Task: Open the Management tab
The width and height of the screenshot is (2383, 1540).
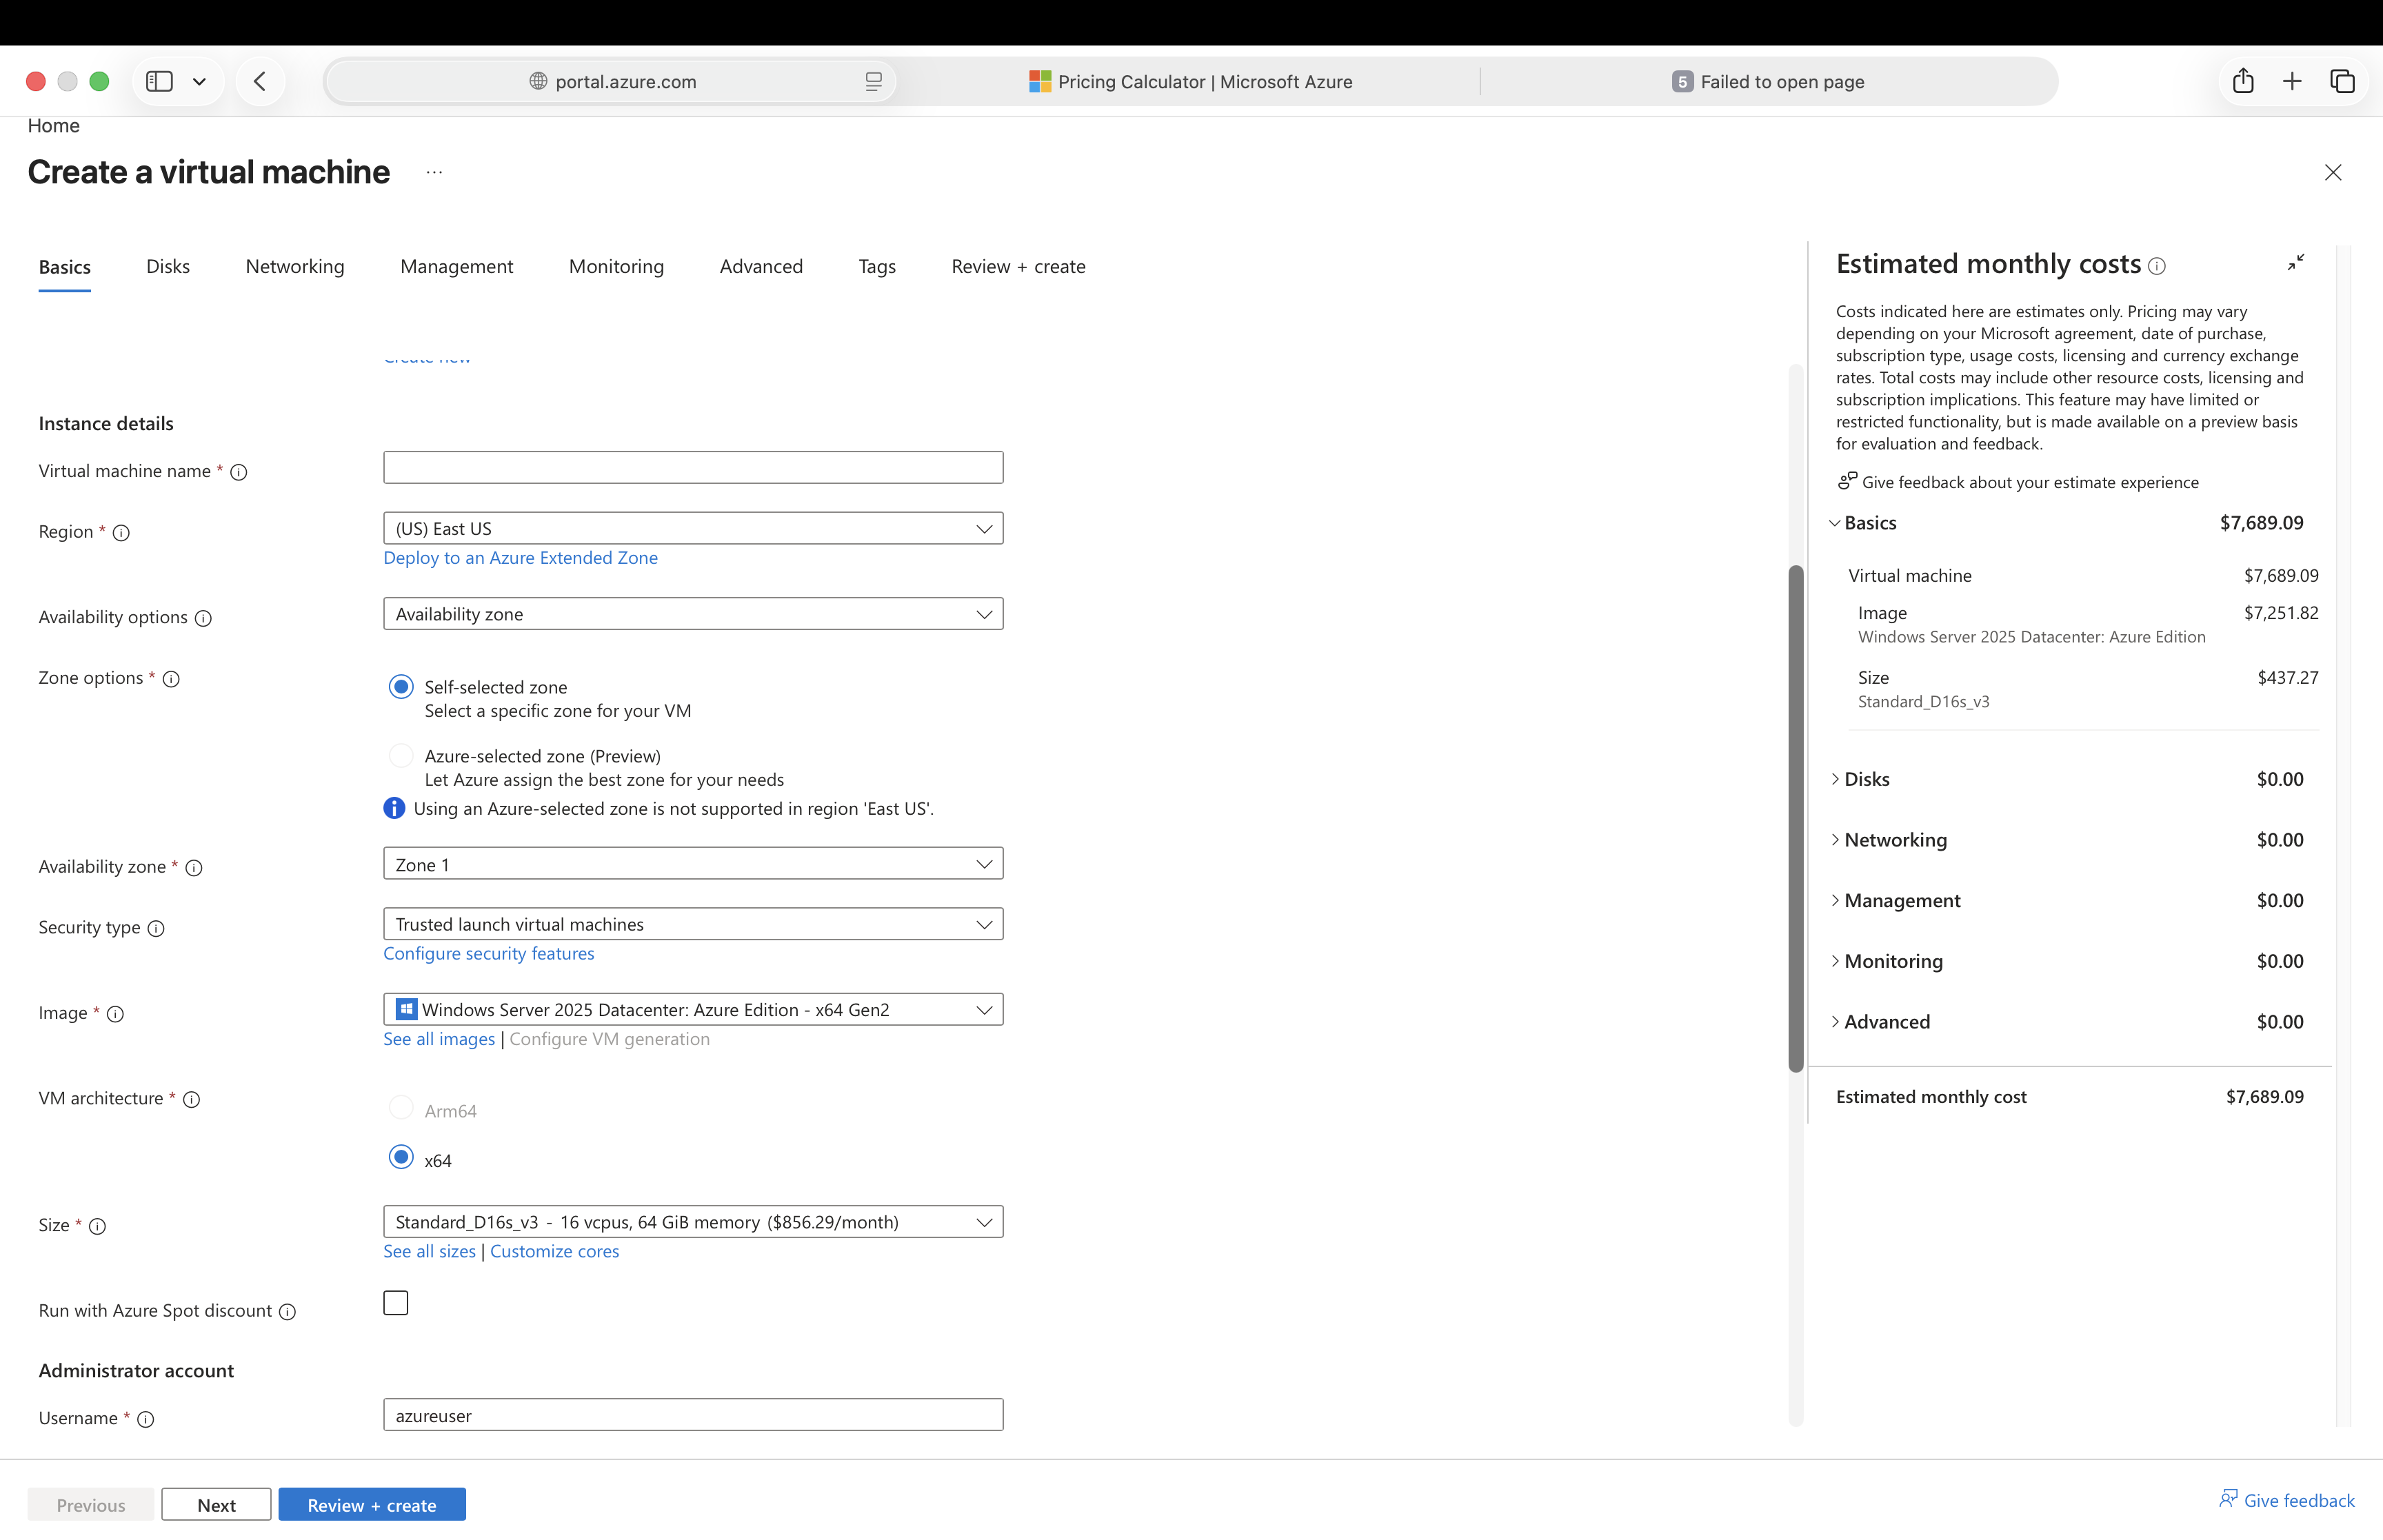Action: [457, 266]
